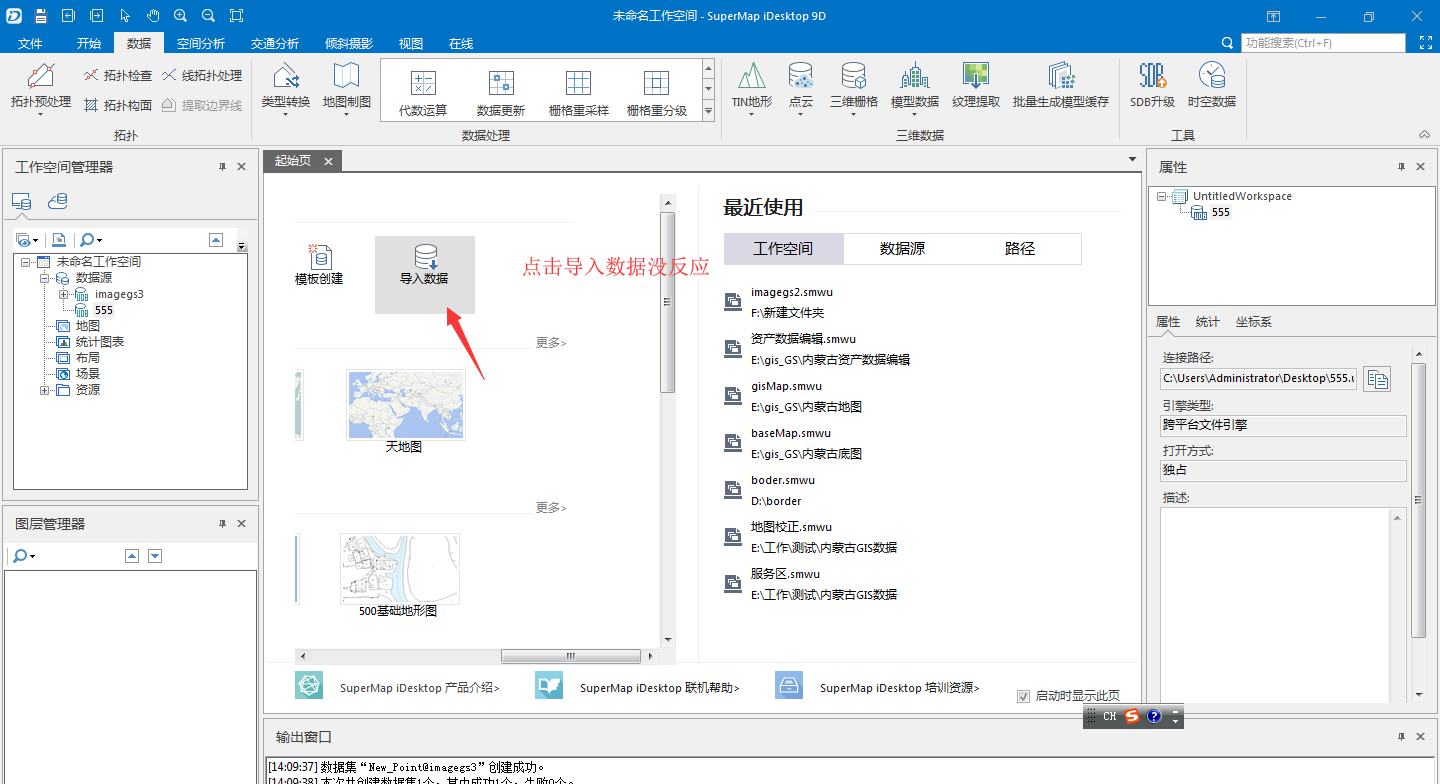Select the pointer arrow tool in title bar
This screenshot has height=784, width=1440.
point(125,16)
